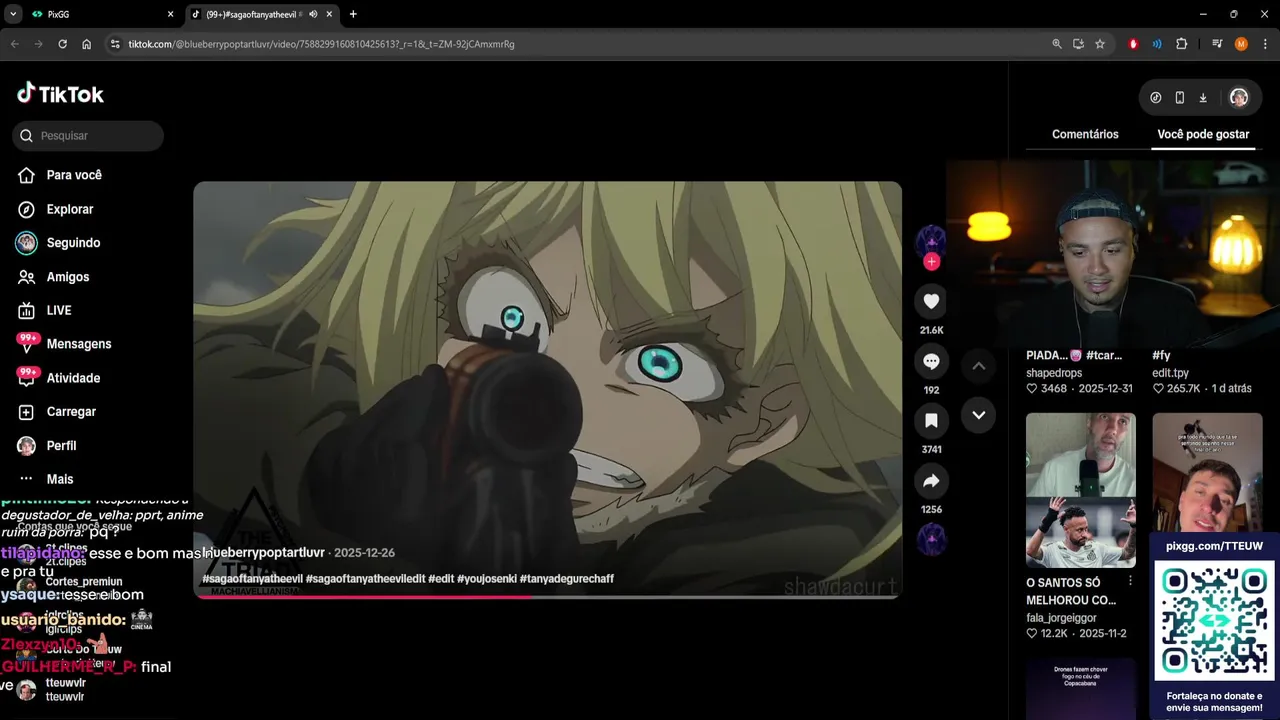
Task: Focus the Pesquisar search field
Action: point(88,135)
